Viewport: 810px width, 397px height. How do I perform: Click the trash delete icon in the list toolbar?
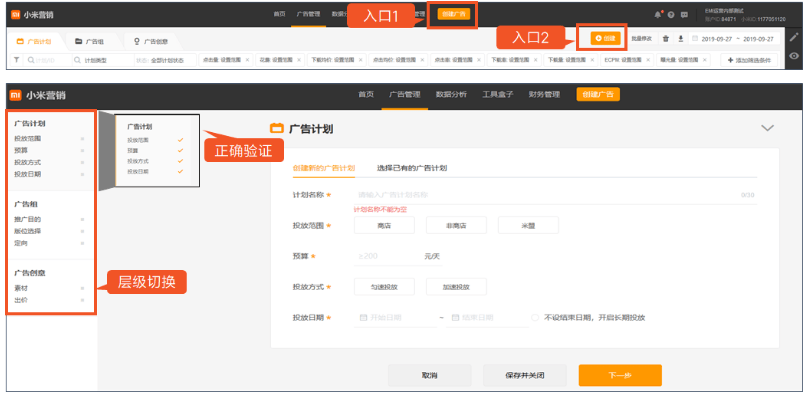click(666, 39)
